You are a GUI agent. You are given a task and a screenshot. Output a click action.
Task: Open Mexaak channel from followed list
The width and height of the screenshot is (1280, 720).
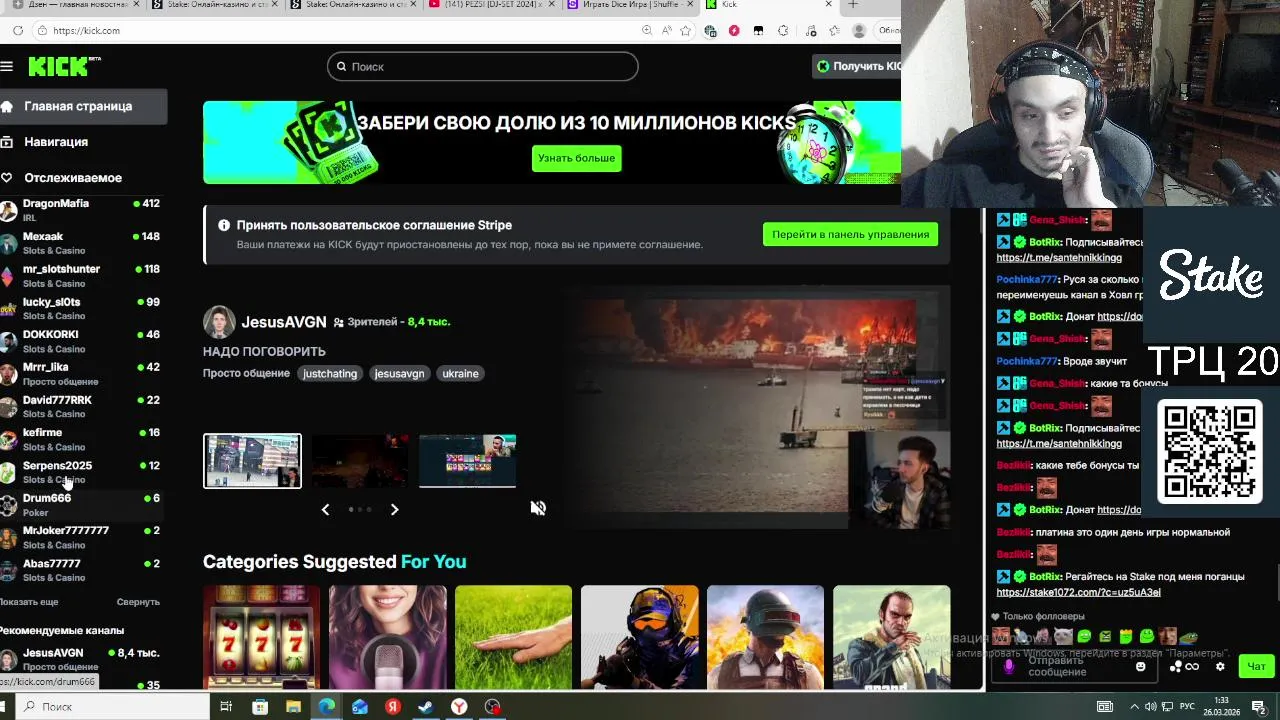click(x=80, y=243)
